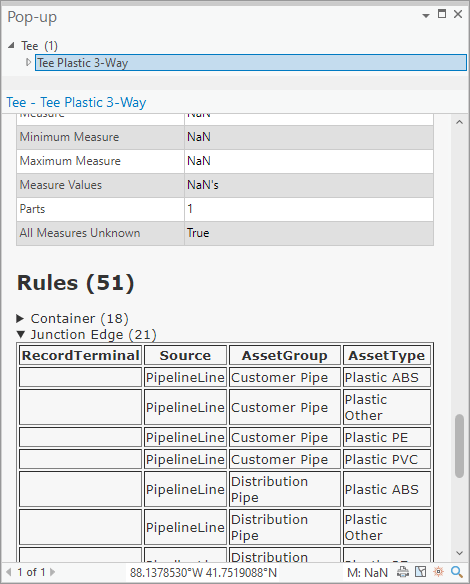
Task: Collapse the Tee (1) tree group
Action: pos(11,45)
